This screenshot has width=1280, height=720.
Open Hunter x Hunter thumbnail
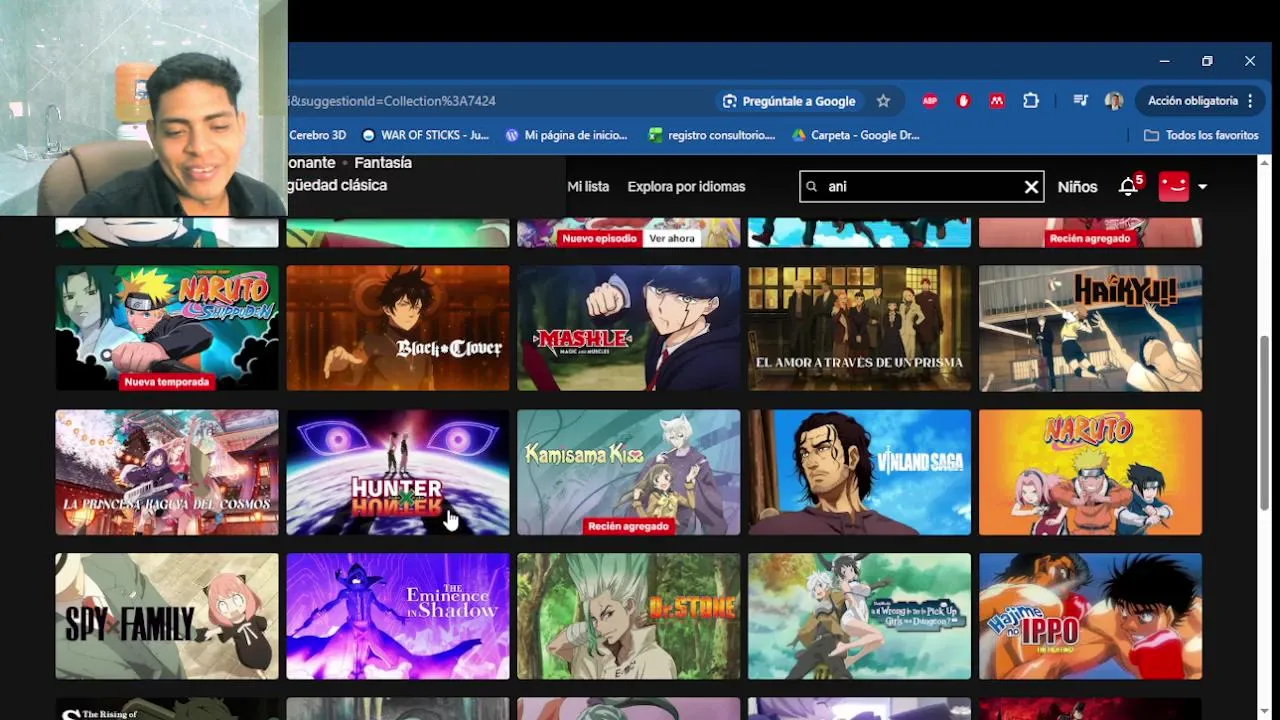point(398,472)
